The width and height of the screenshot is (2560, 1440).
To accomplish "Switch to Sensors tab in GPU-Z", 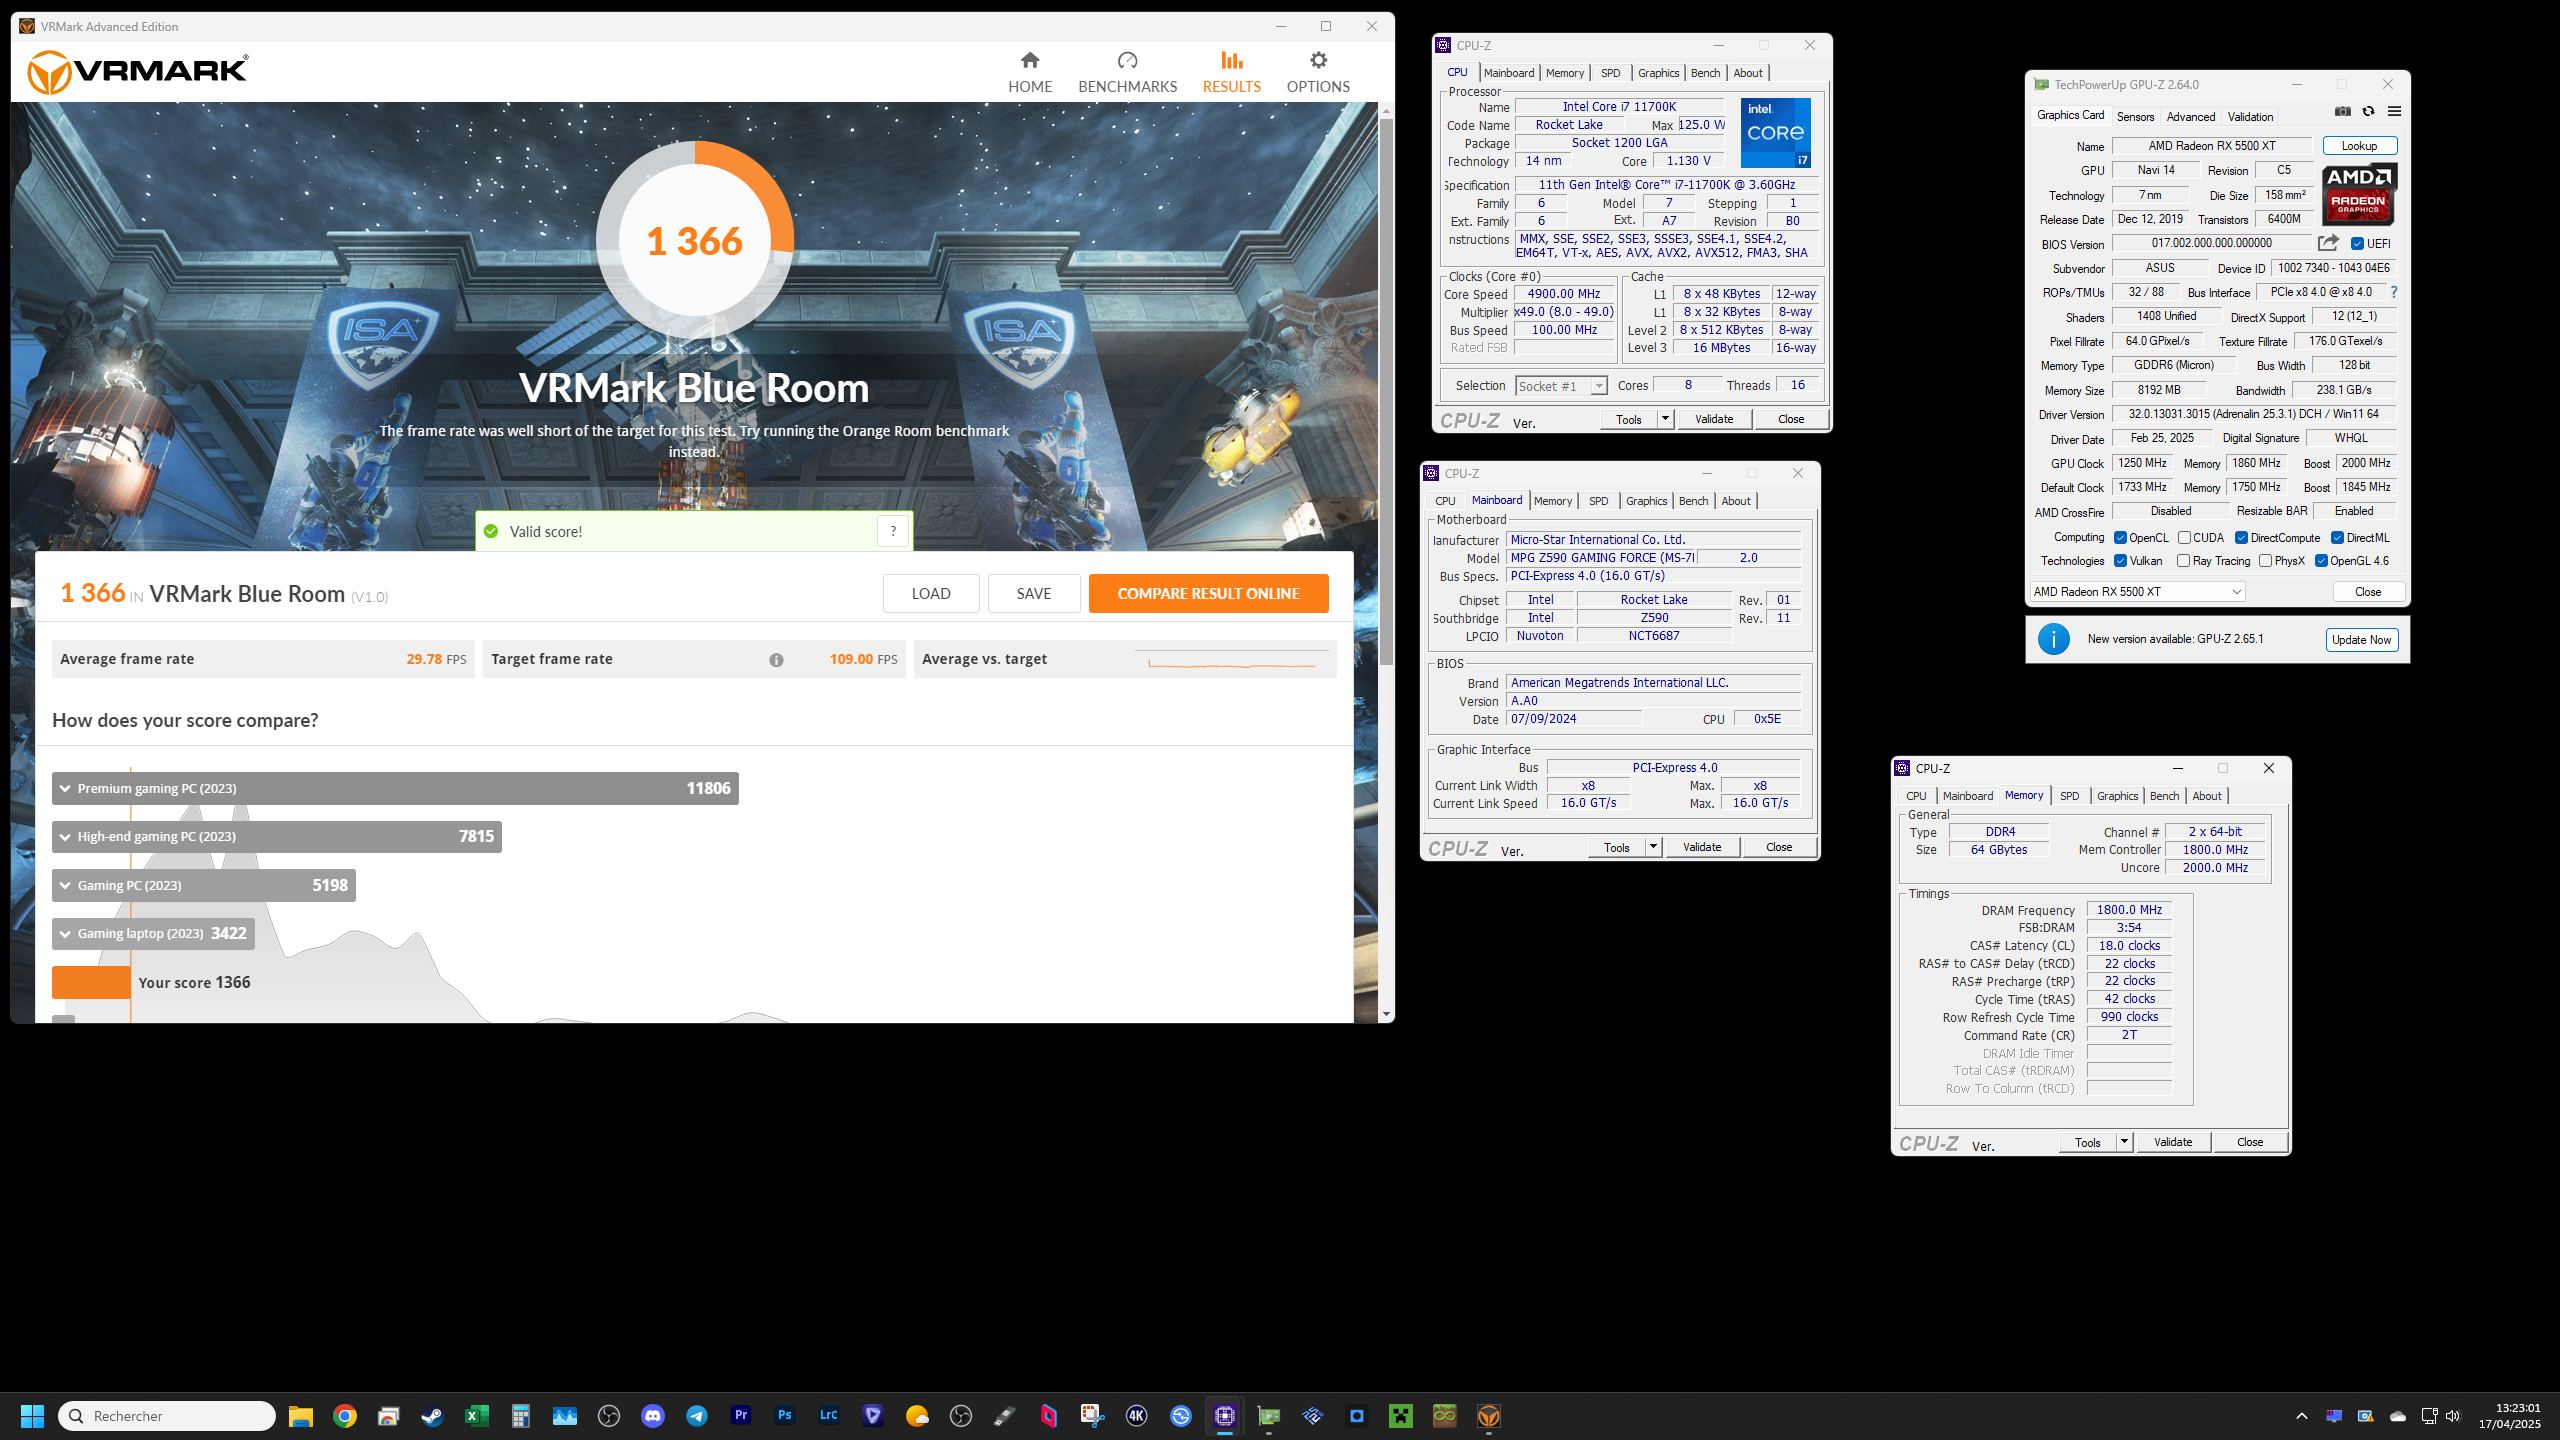I will pos(2135,117).
